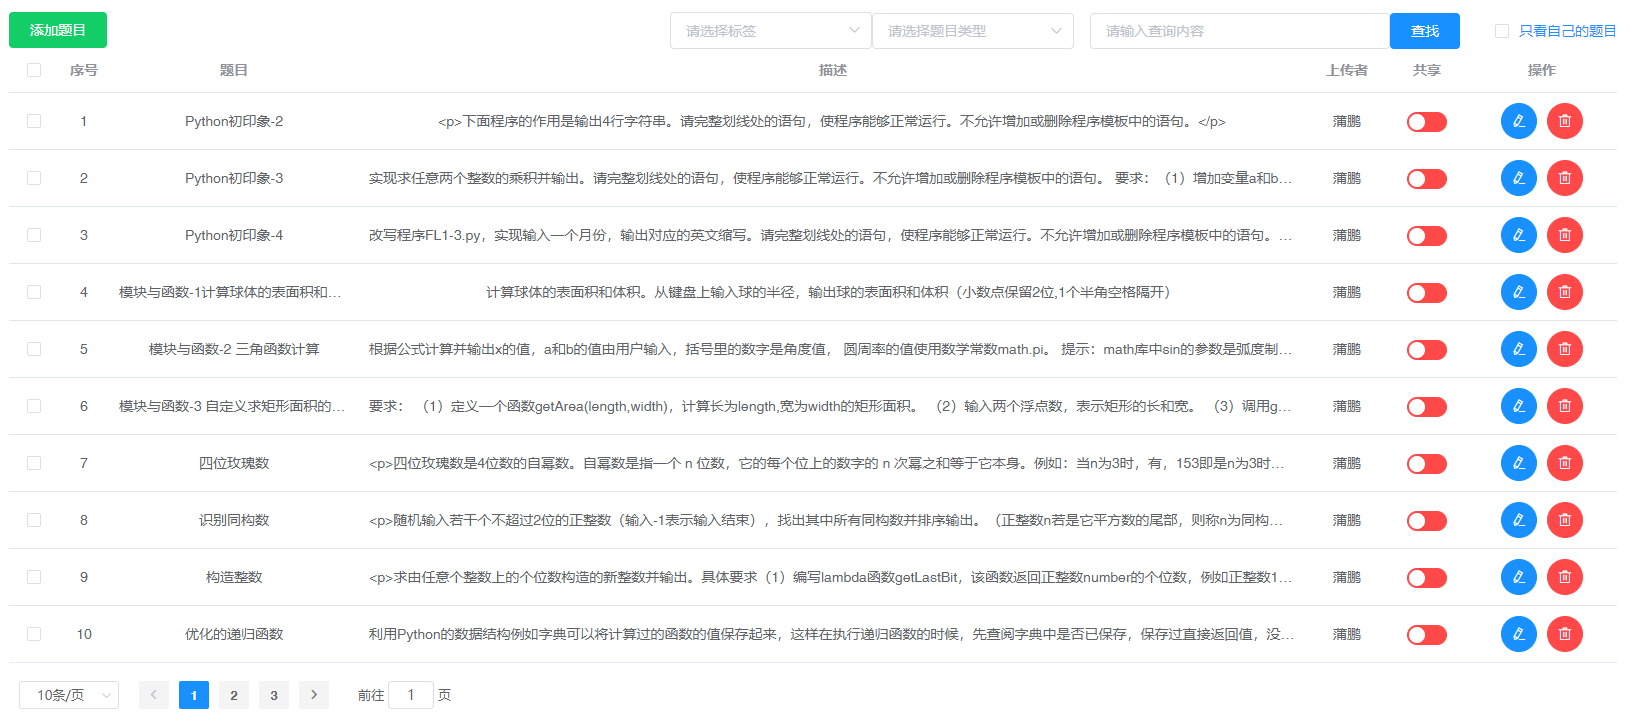Click edit icon for Python初印象-2 row

1518,121
